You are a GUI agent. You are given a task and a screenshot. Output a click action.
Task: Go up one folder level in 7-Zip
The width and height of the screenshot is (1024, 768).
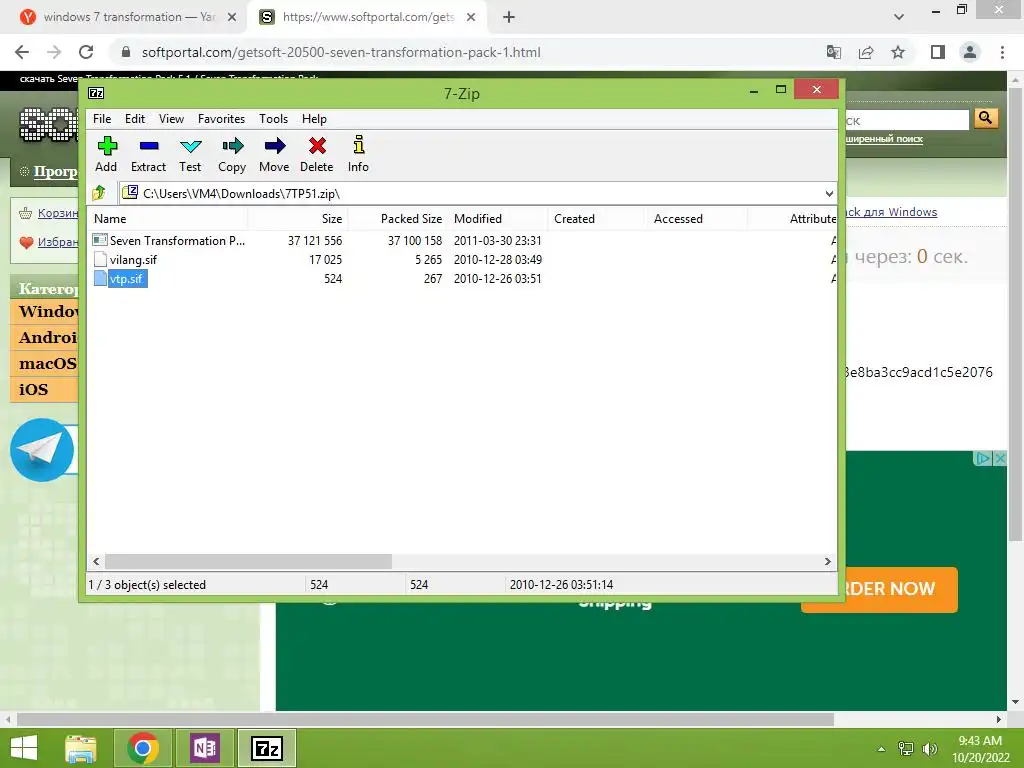(x=99, y=193)
